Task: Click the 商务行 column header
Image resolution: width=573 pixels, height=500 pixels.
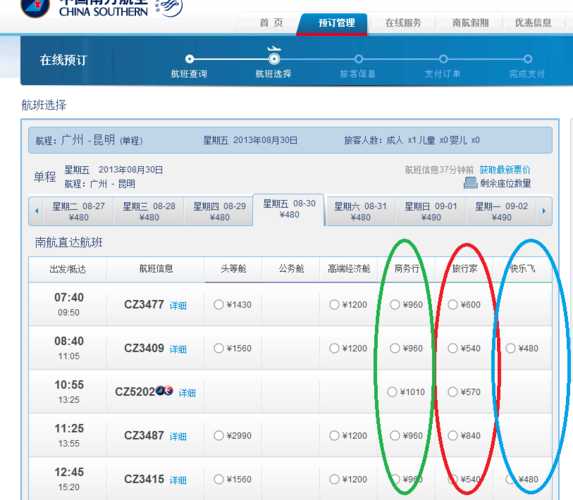Action: click(x=407, y=269)
